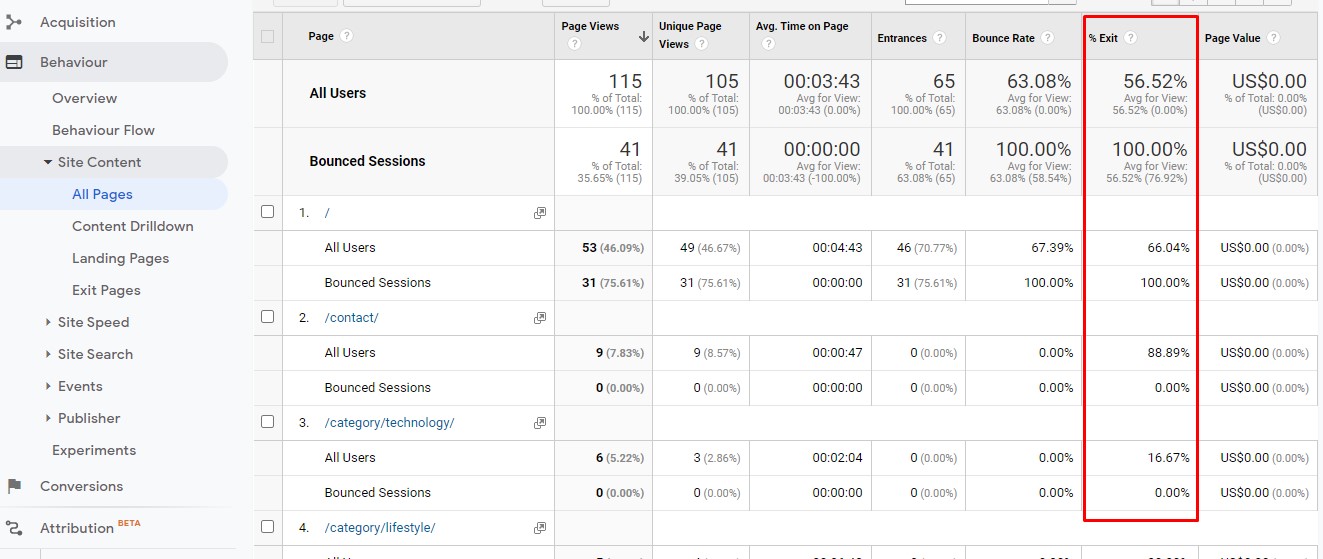Screen dimensions: 1323x559
Task: Open the Landing Pages report
Action: 120,258
